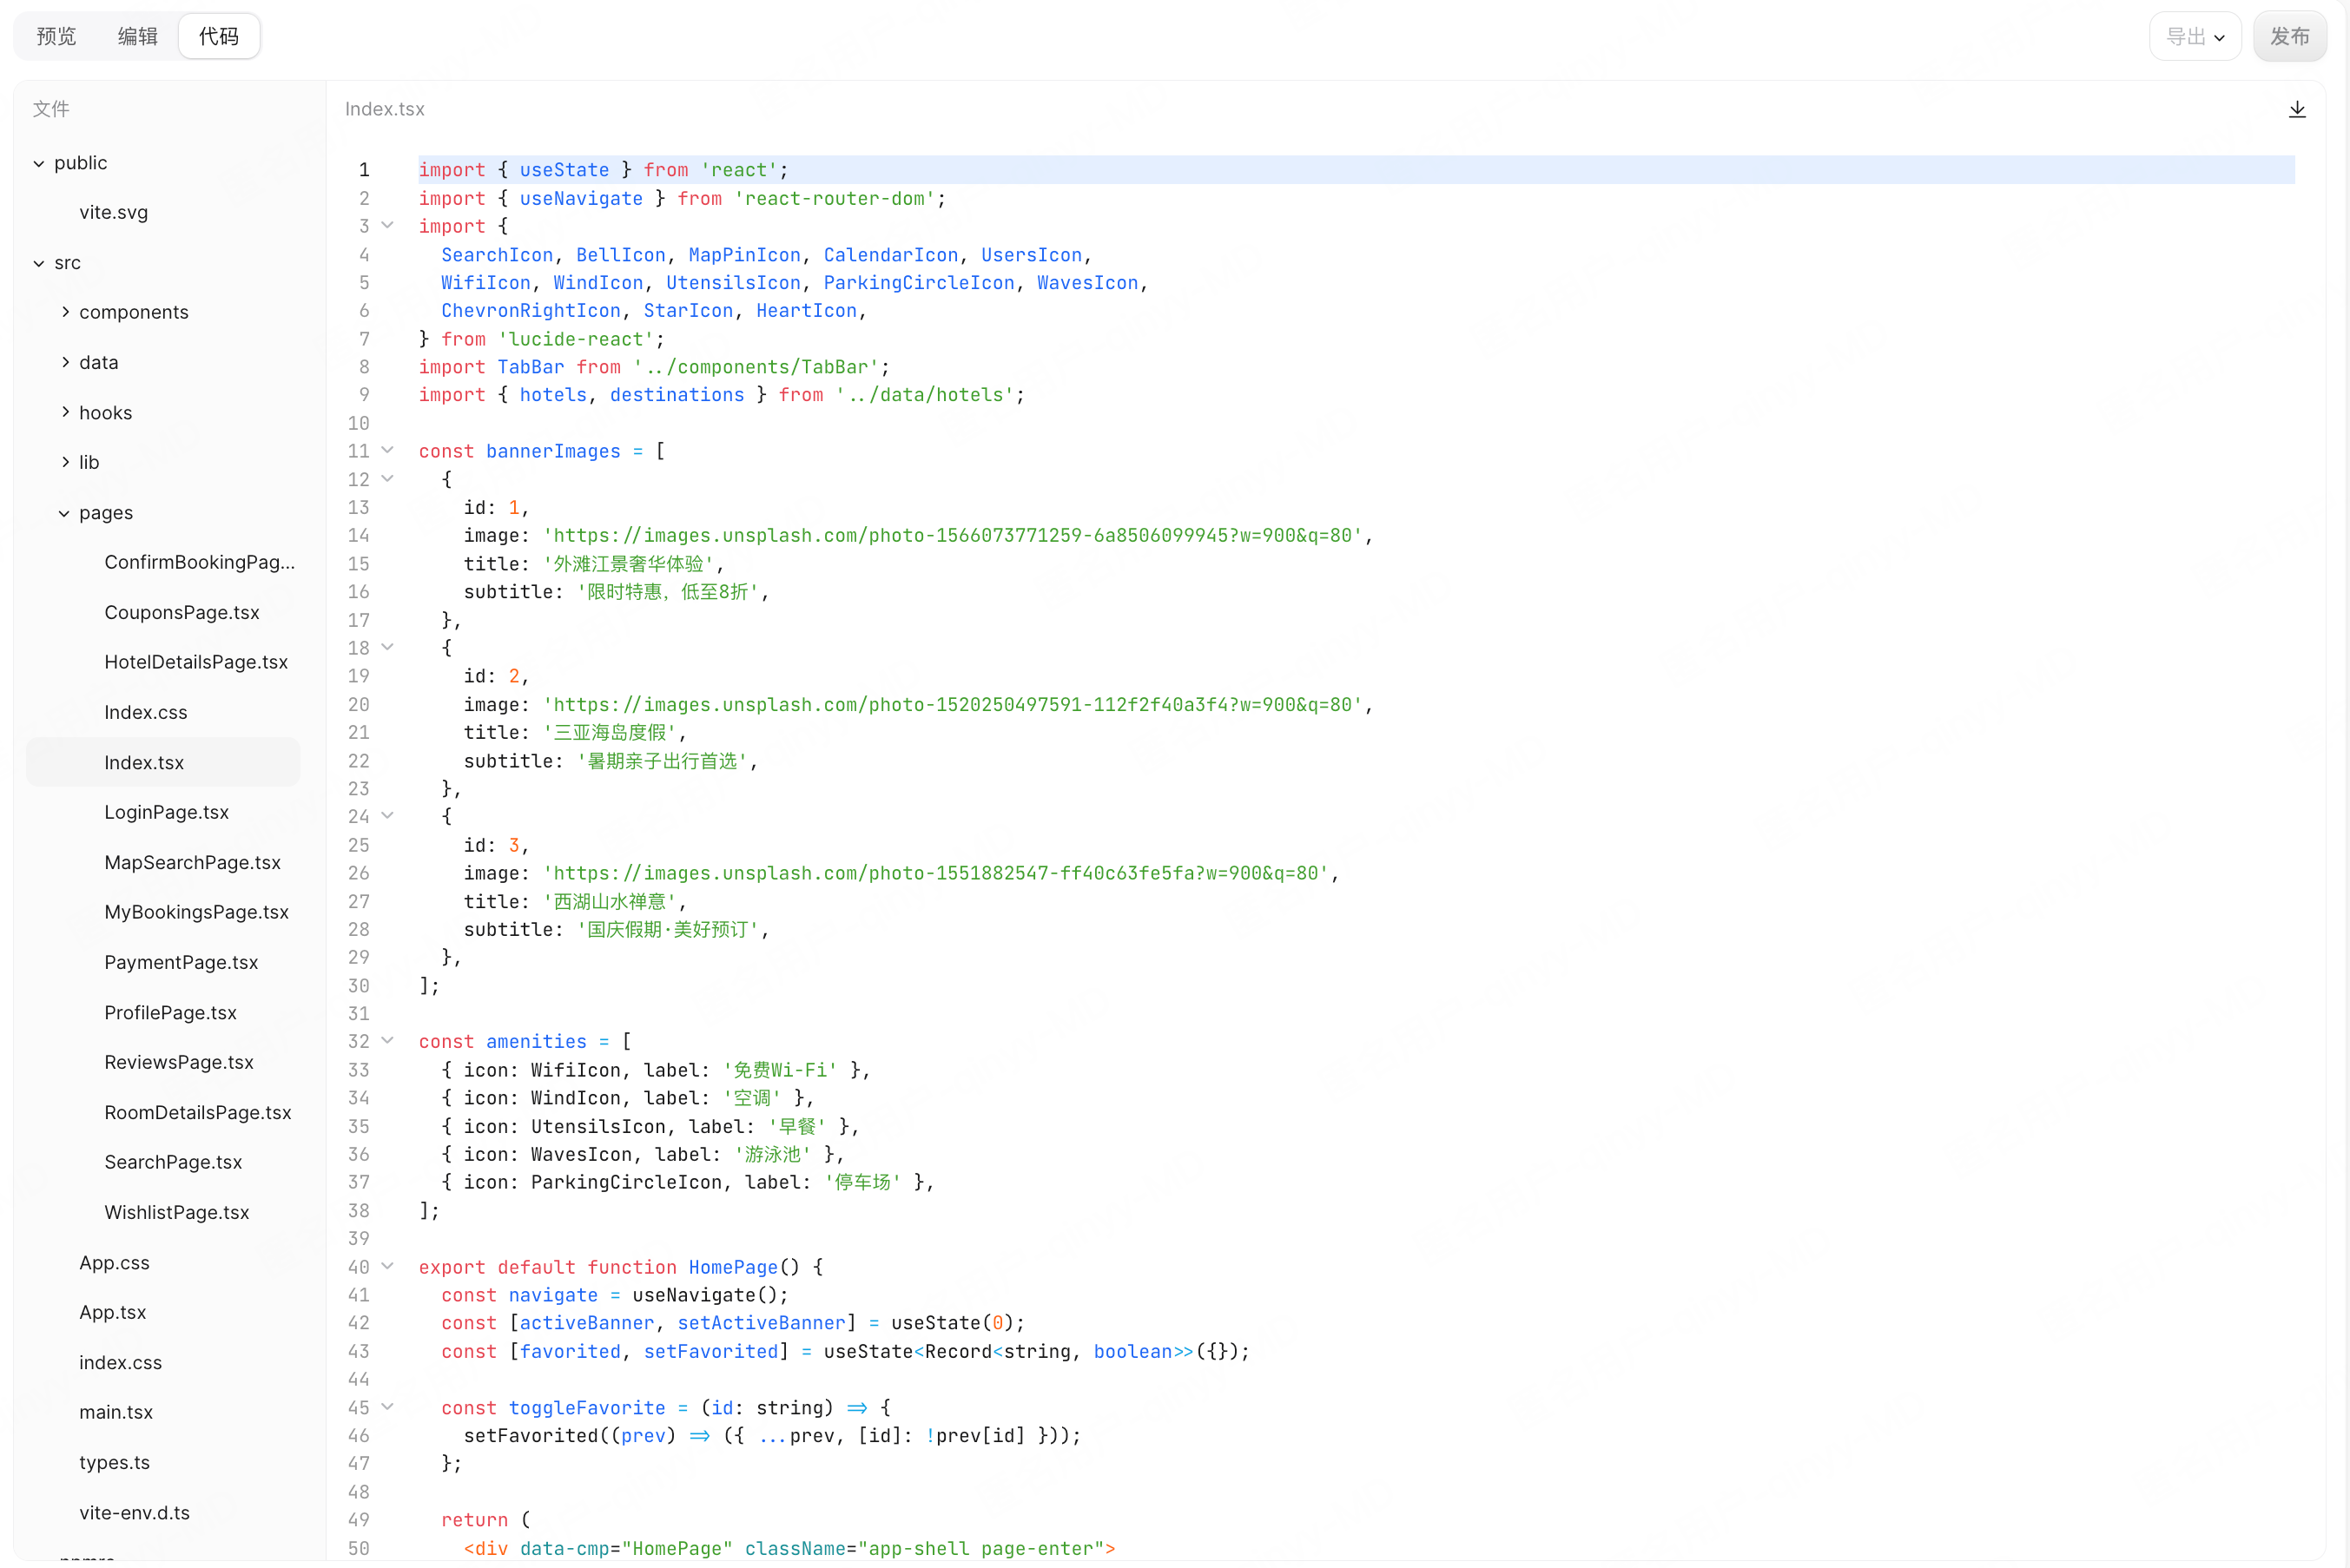Click the setActiveBanner identifier on line 42
This screenshot has width=2350, height=1568.
coord(762,1323)
